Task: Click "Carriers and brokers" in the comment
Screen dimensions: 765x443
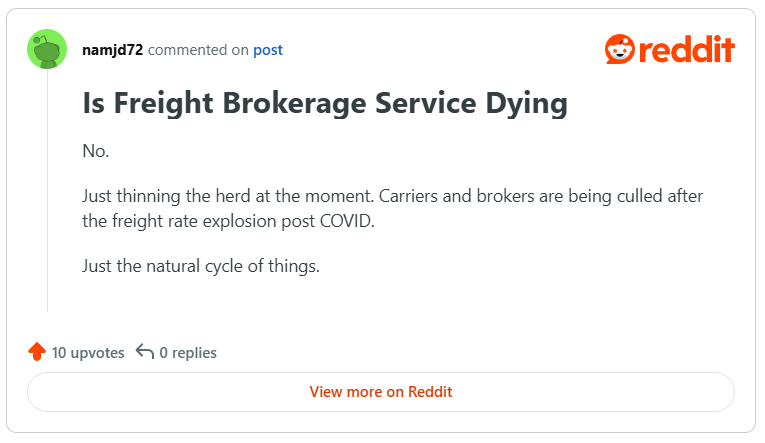Action: click(453, 195)
